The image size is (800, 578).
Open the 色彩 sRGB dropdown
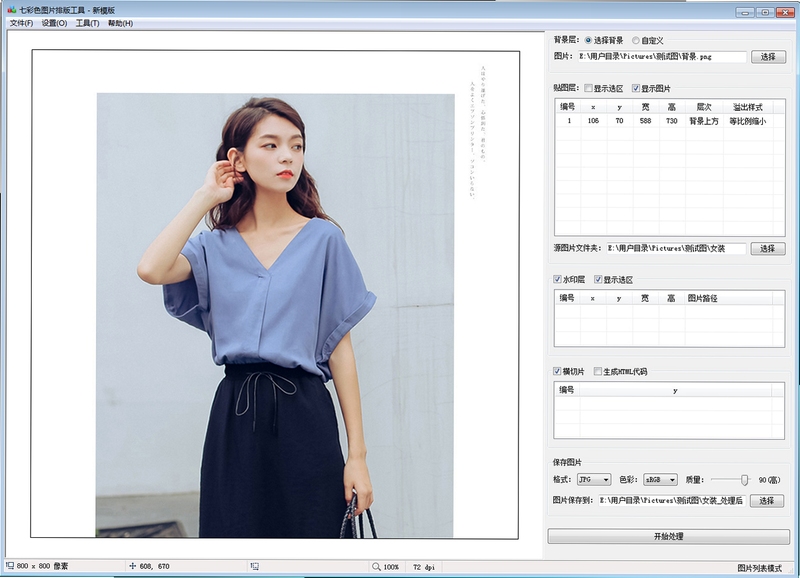click(x=660, y=480)
